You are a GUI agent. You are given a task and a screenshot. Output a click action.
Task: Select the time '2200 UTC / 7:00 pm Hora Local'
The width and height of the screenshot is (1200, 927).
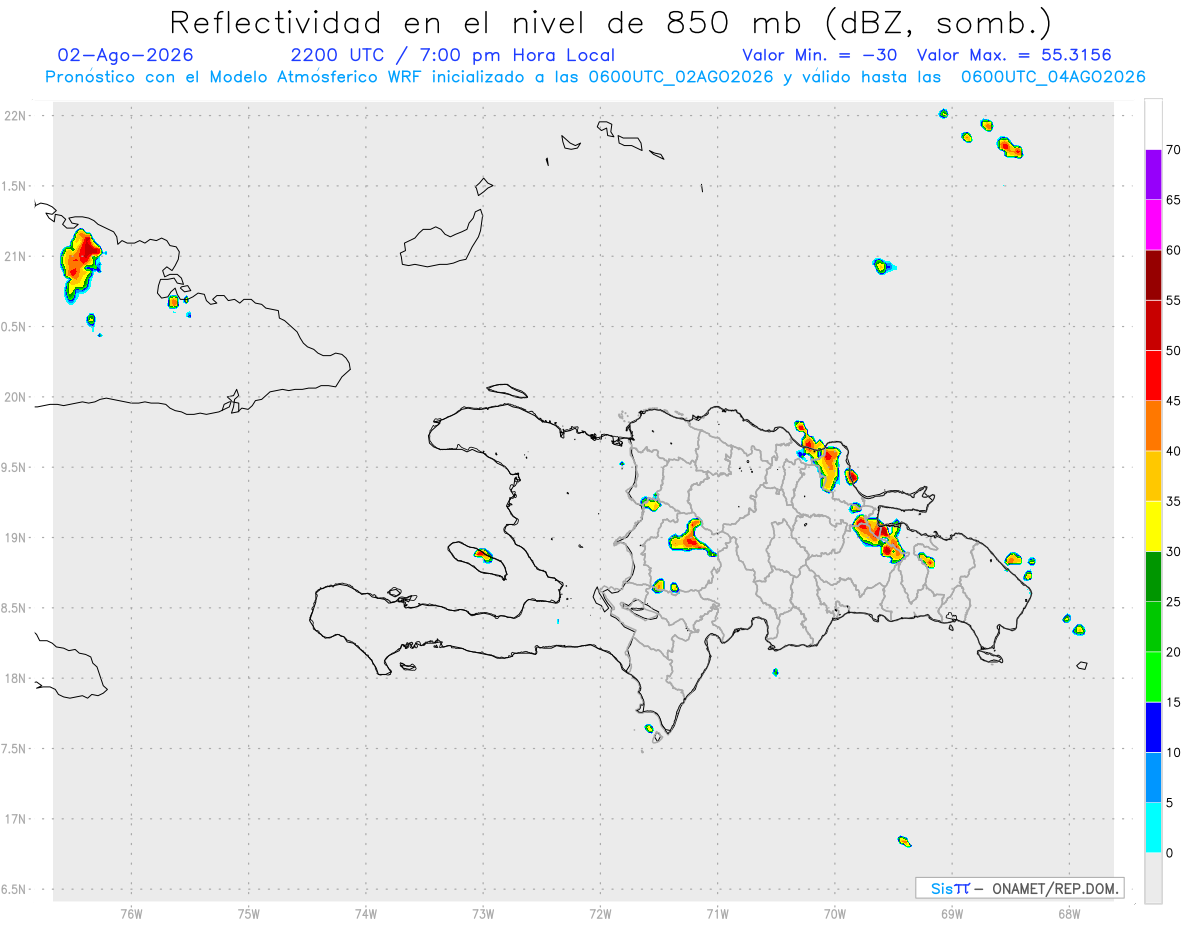[453, 55]
